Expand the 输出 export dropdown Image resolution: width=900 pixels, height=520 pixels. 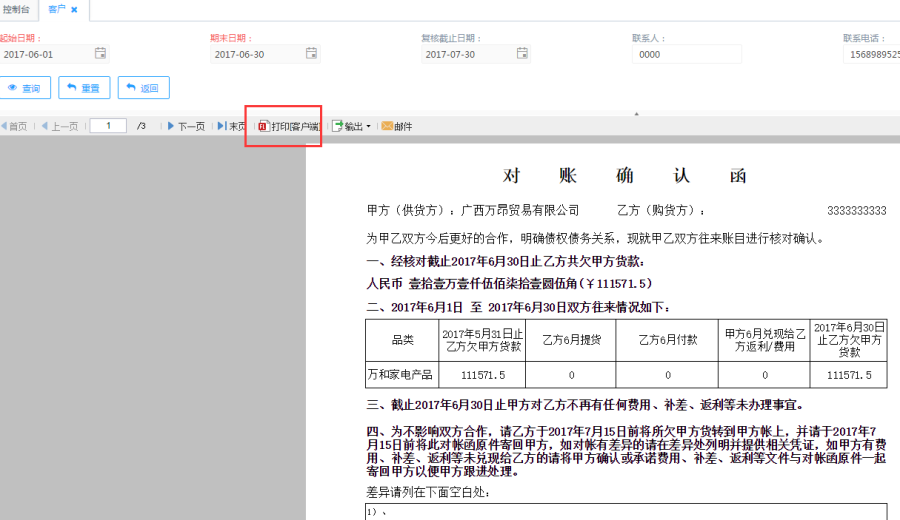click(x=352, y=126)
